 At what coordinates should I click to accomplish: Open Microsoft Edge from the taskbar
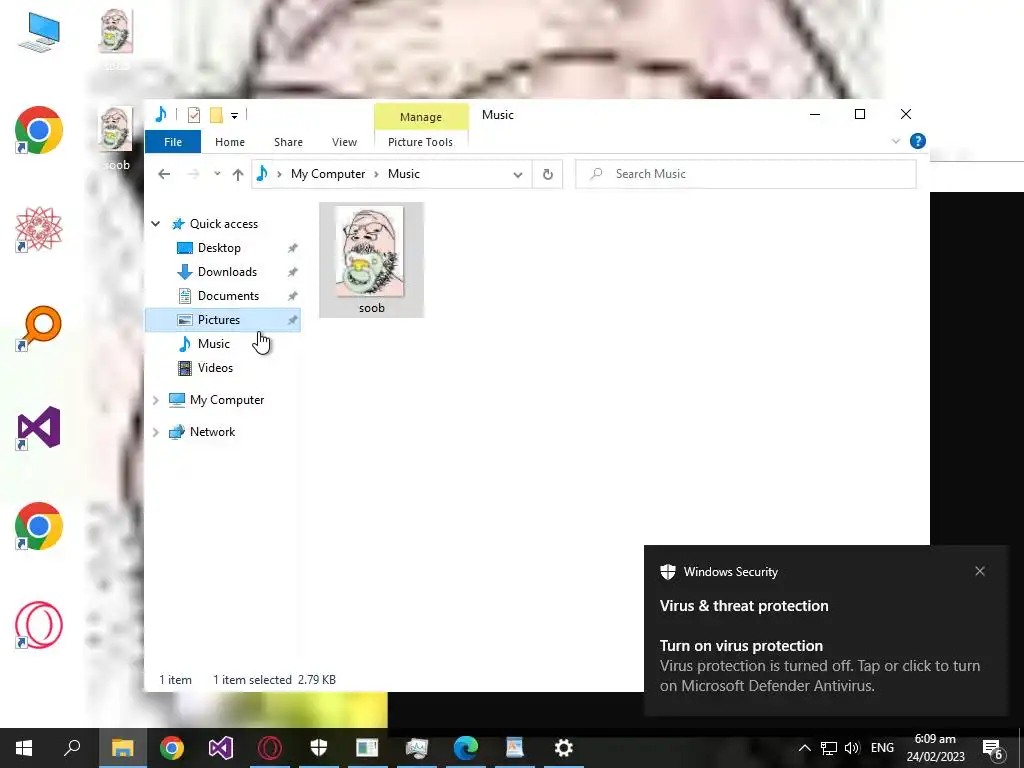pyautogui.click(x=466, y=748)
